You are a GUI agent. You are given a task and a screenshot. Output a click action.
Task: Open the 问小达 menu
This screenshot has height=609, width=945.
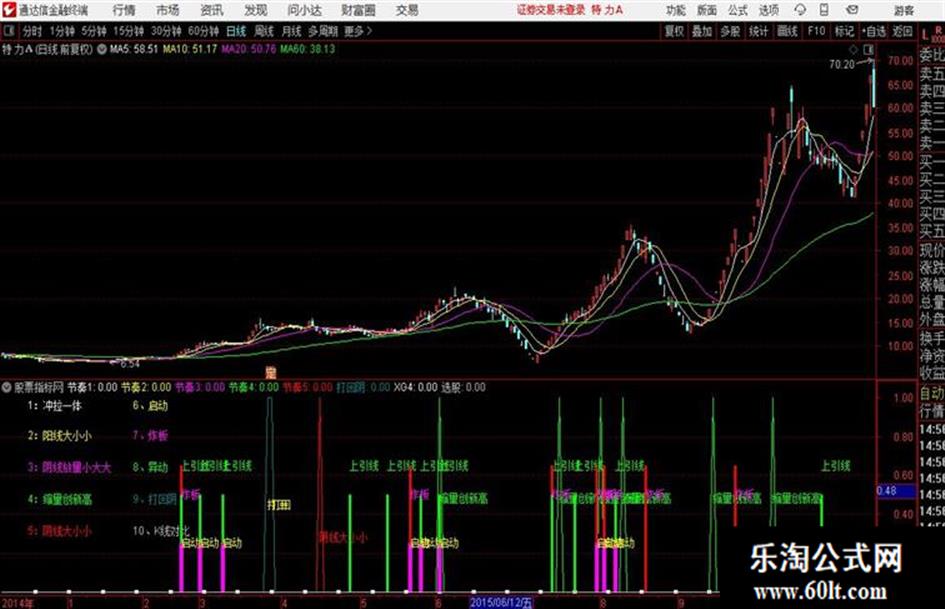point(304,10)
